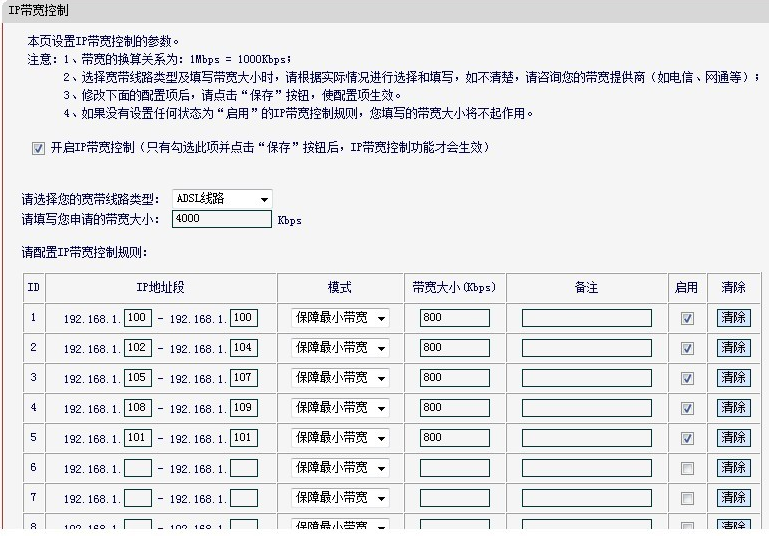Enable the 开启IP带宽控制 checkbox
The height and width of the screenshot is (536, 769).
click(x=39, y=148)
